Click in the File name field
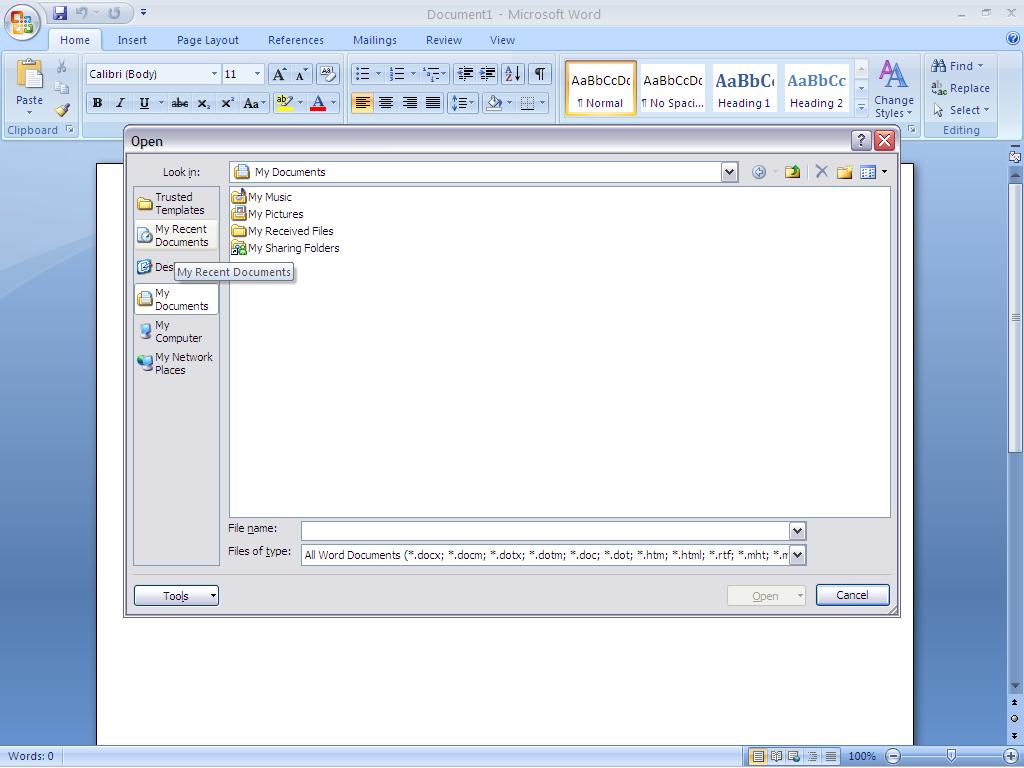Viewport: 1024px width, 768px height. coord(545,531)
